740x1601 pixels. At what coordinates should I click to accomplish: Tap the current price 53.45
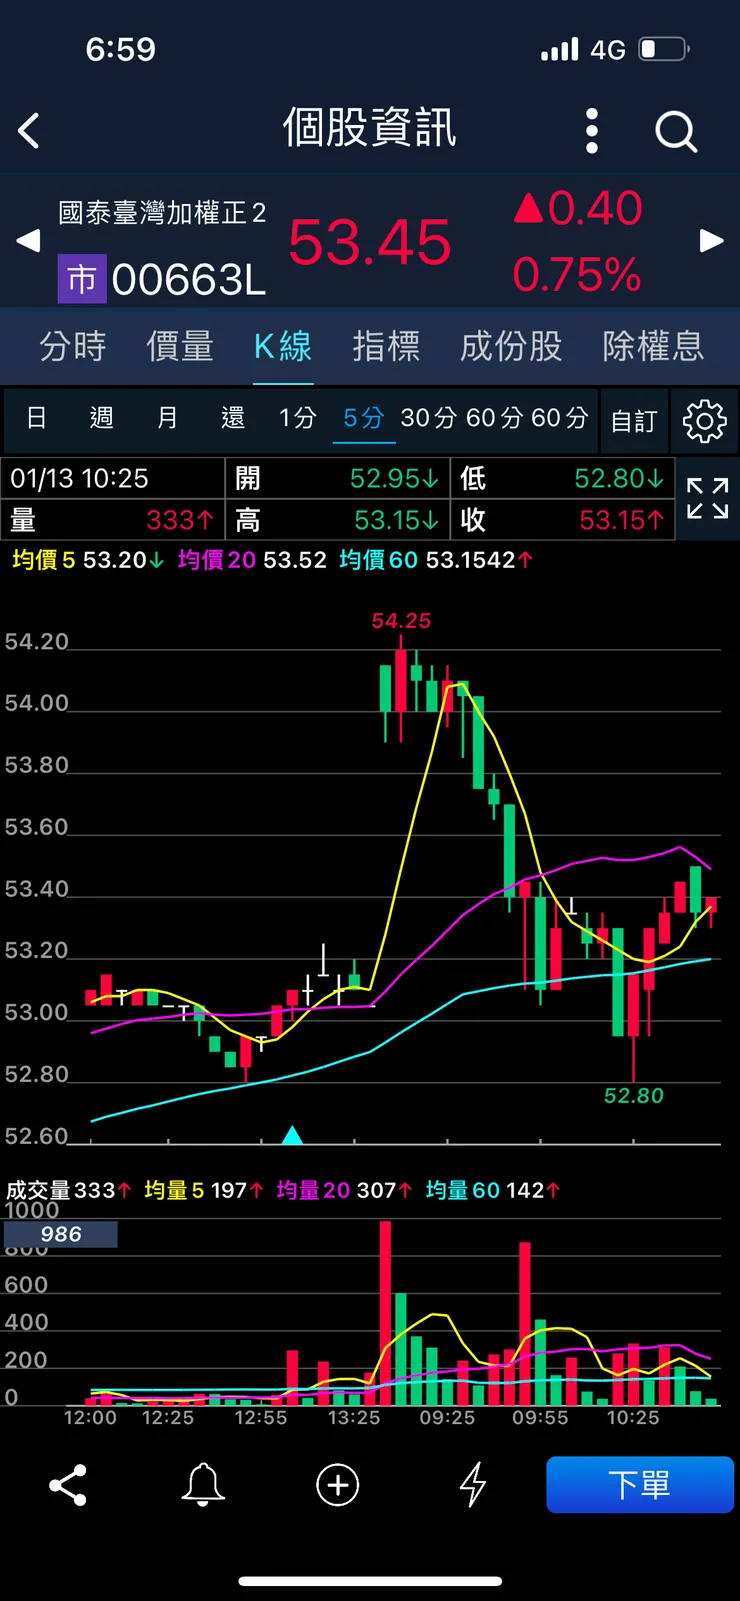pyautogui.click(x=370, y=243)
